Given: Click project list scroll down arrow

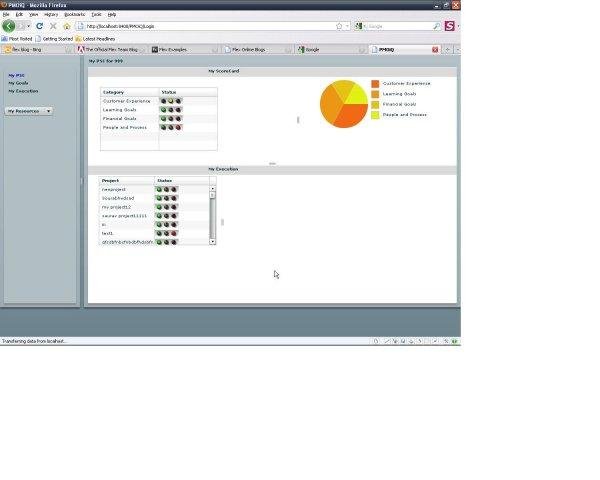Looking at the screenshot, I should click(x=212, y=242).
